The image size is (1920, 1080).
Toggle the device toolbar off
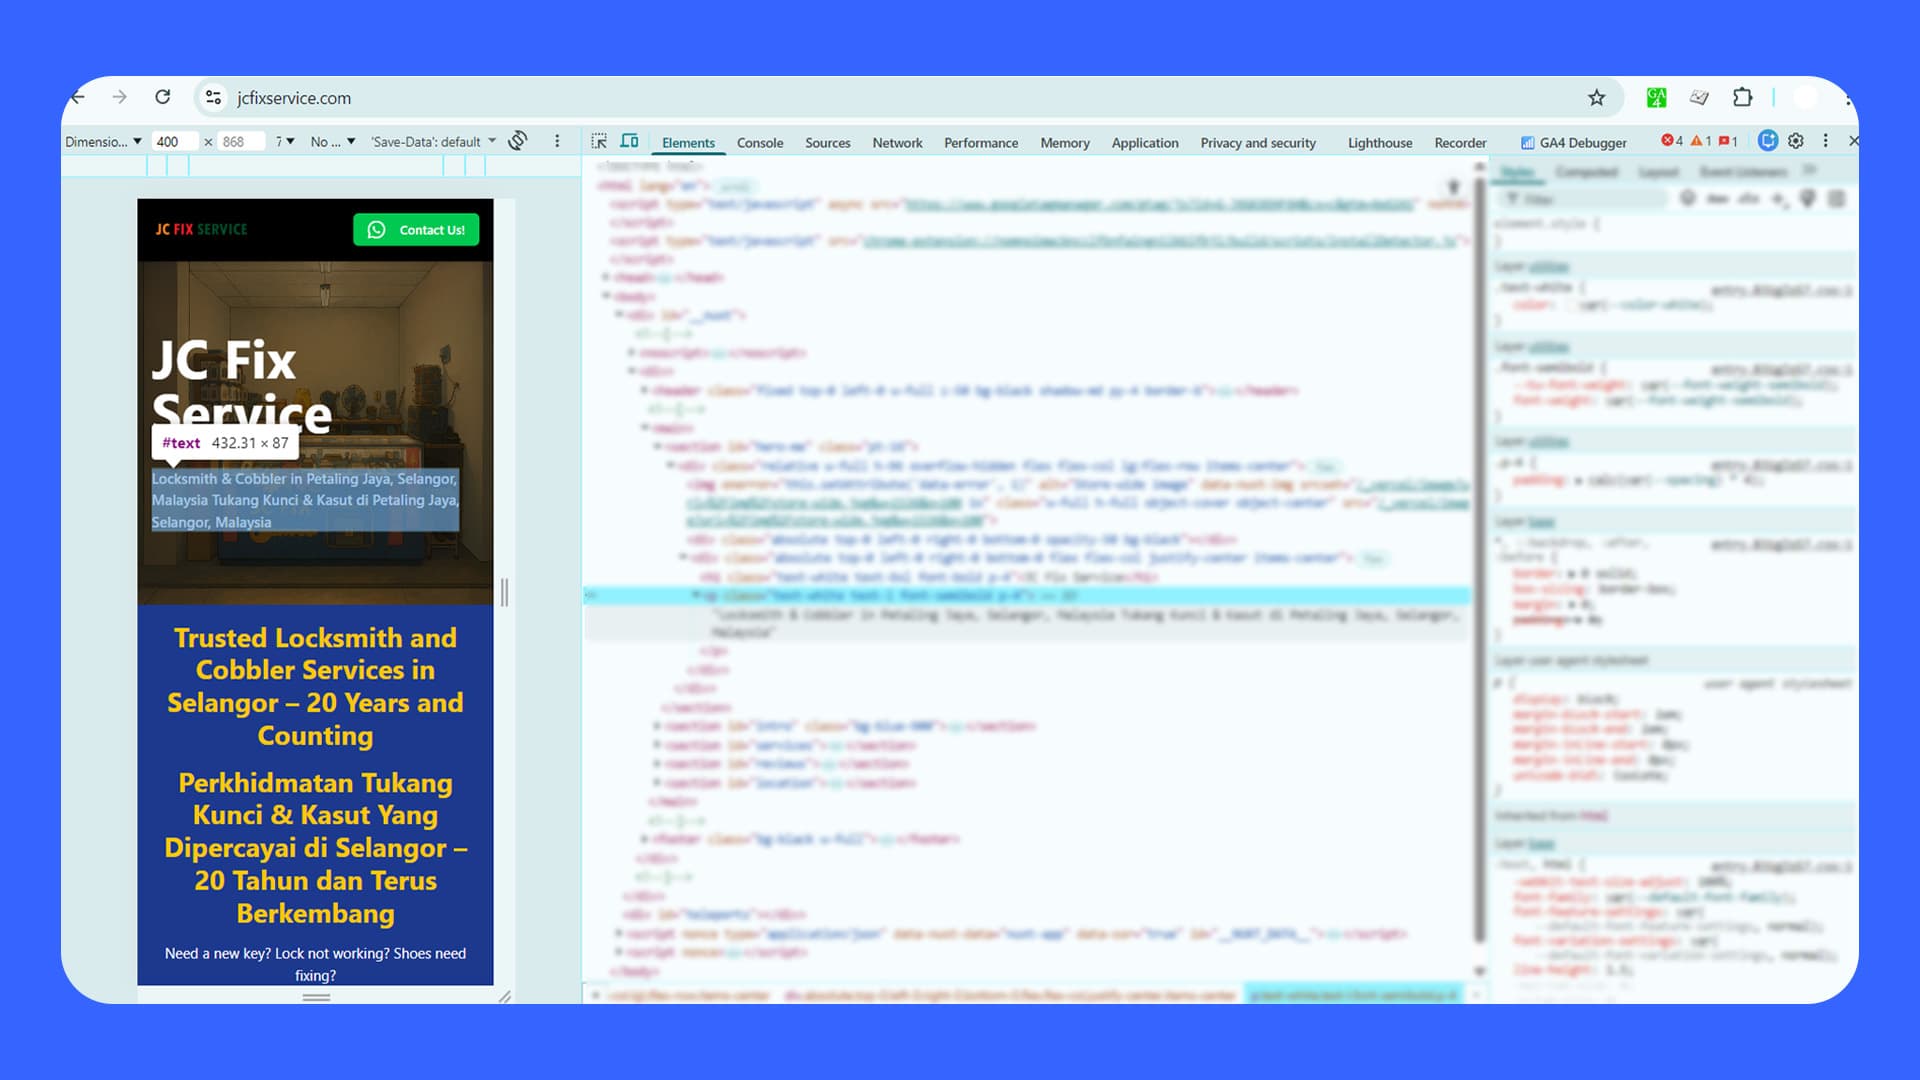(x=629, y=142)
